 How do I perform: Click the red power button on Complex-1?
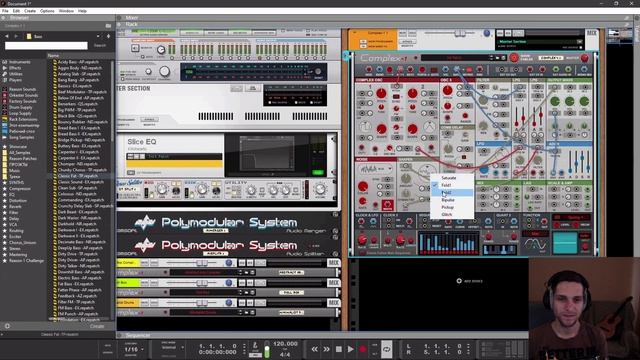point(514,58)
